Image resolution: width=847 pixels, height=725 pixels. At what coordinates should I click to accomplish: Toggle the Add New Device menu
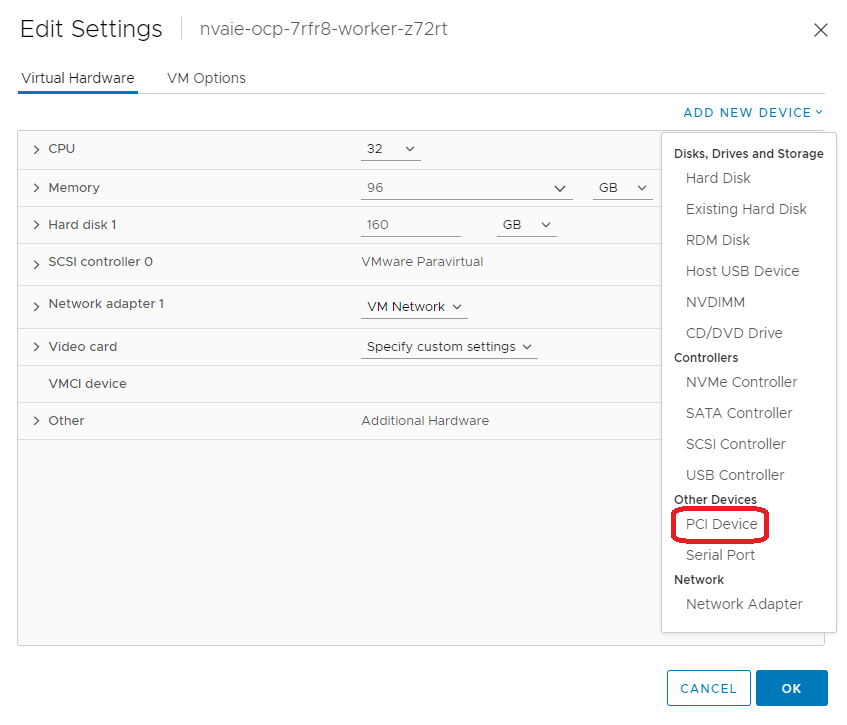752,113
